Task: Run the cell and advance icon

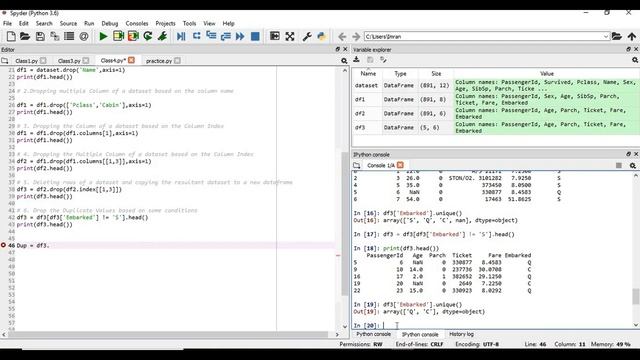Action: coord(133,36)
